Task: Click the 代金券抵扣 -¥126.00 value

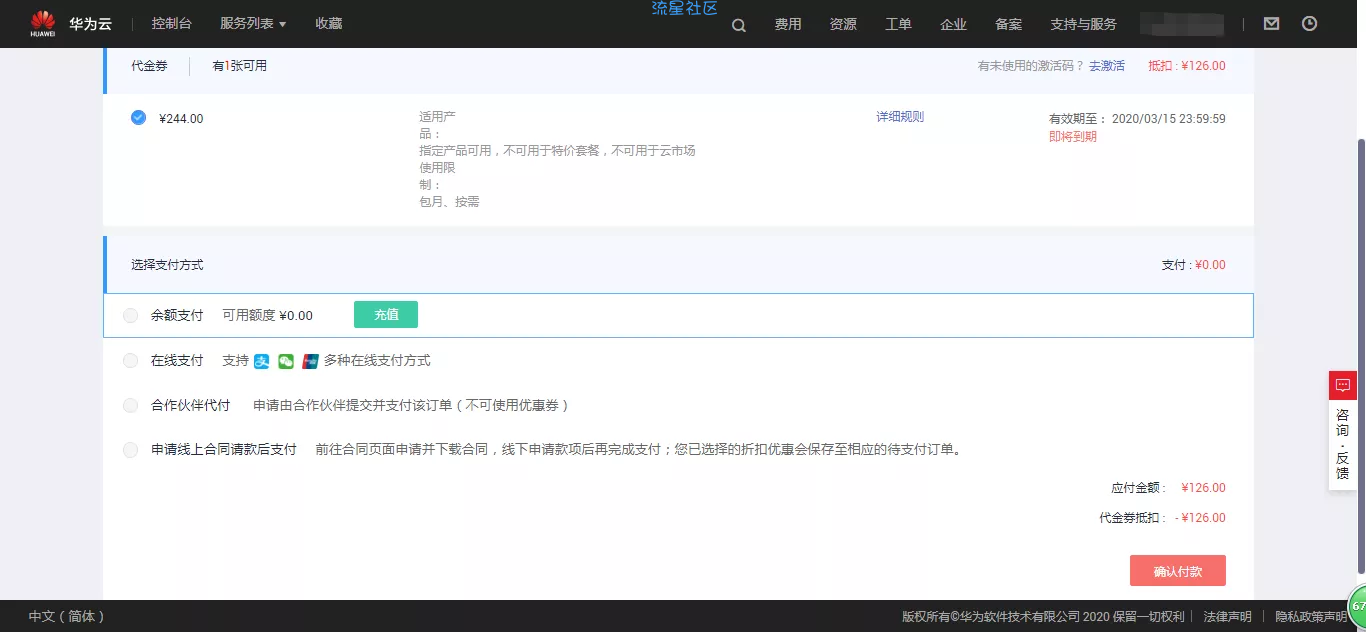Action: pyautogui.click(x=1200, y=518)
